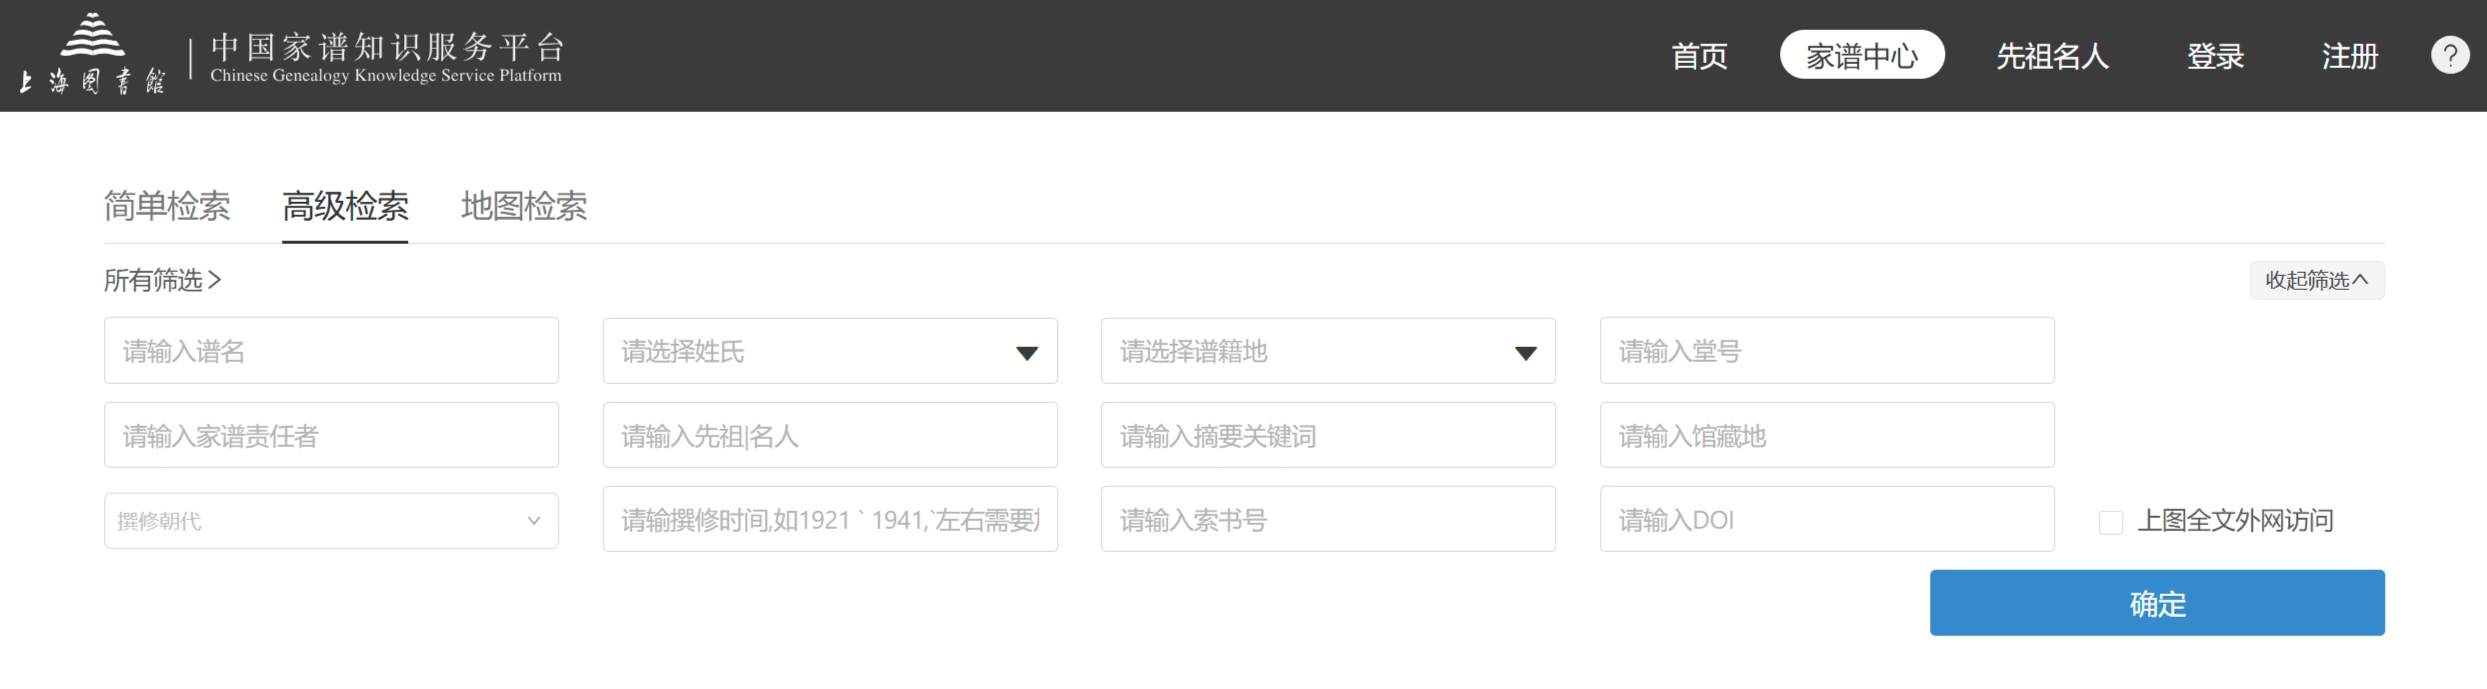2487x689 pixels.
Task: Open 先祖名人 navigation page
Action: [x=2052, y=56]
